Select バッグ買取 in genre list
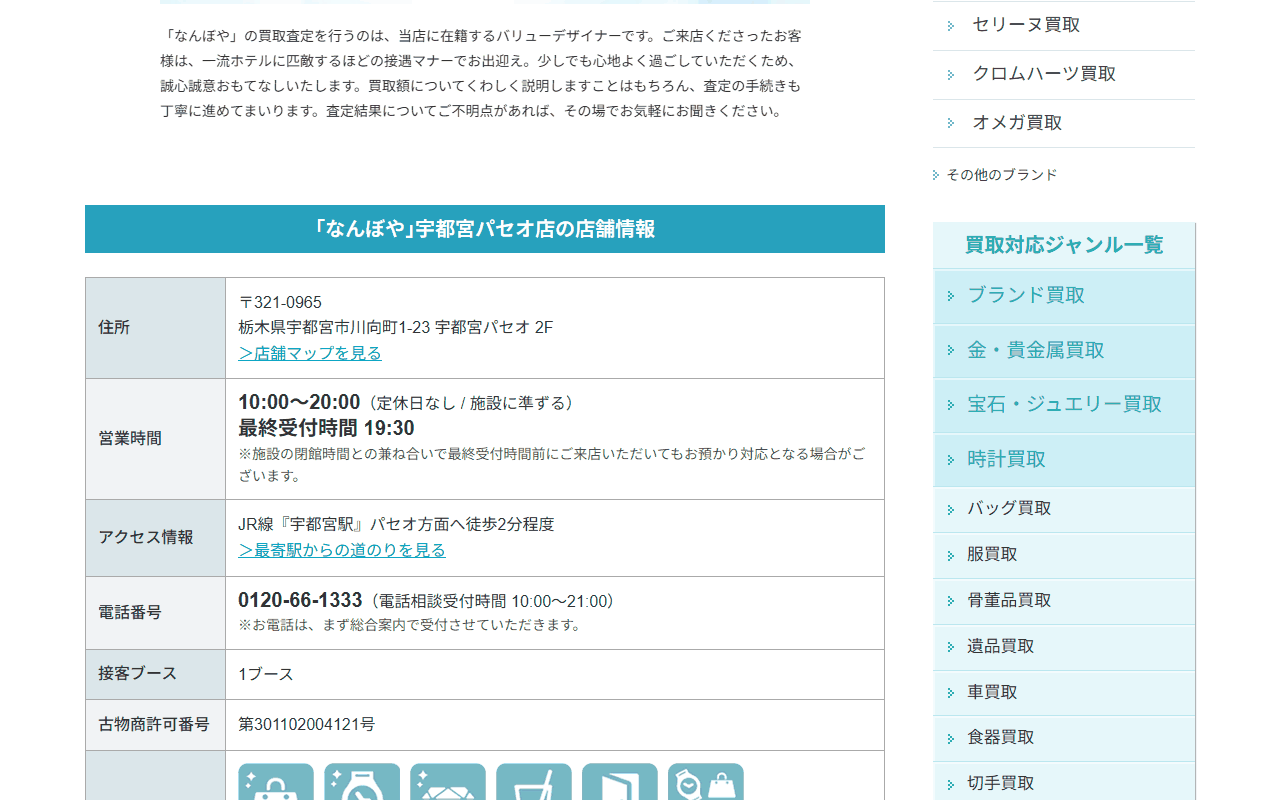This screenshot has height=800, width=1280. coord(1064,509)
